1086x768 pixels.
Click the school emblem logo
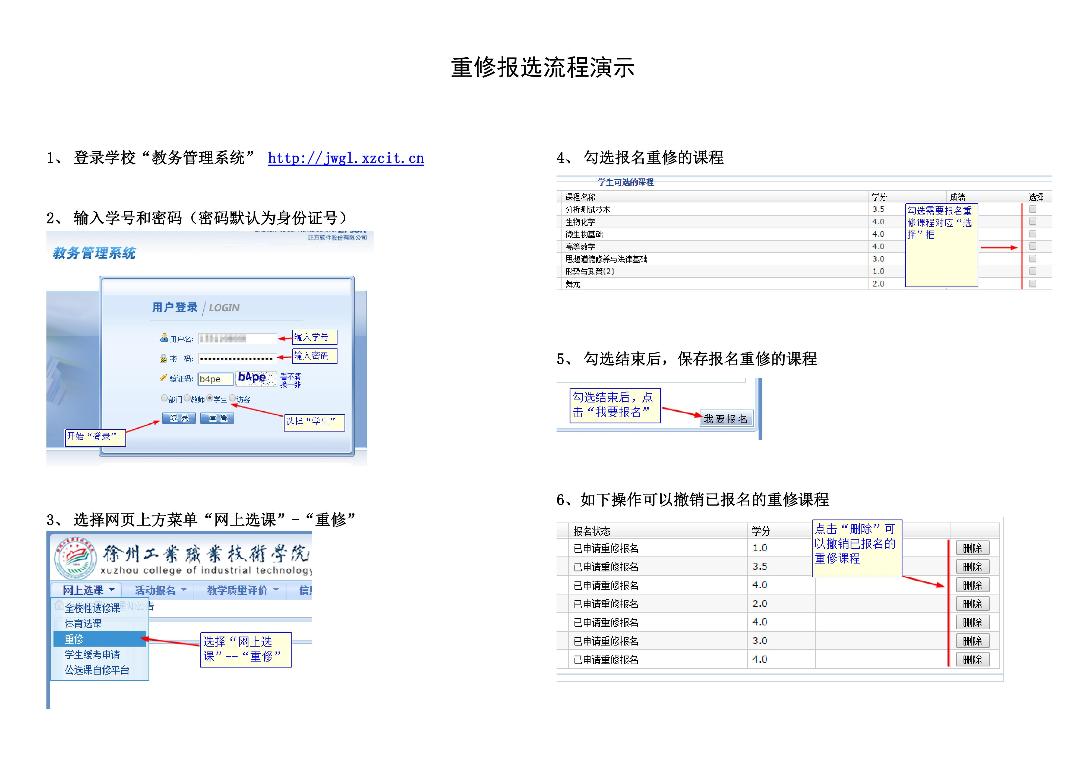pyautogui.click(x=75, y=558)
